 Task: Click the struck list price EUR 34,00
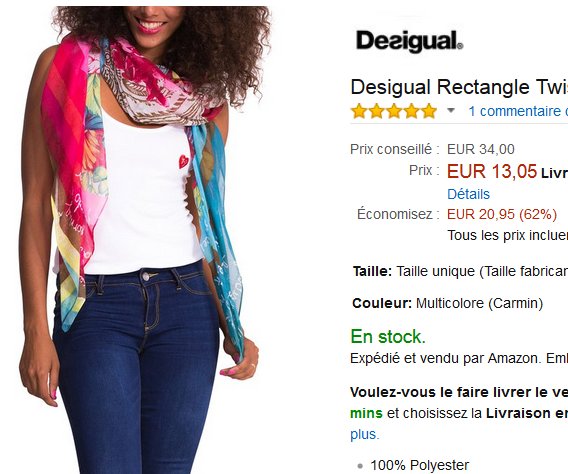point(480,149)
